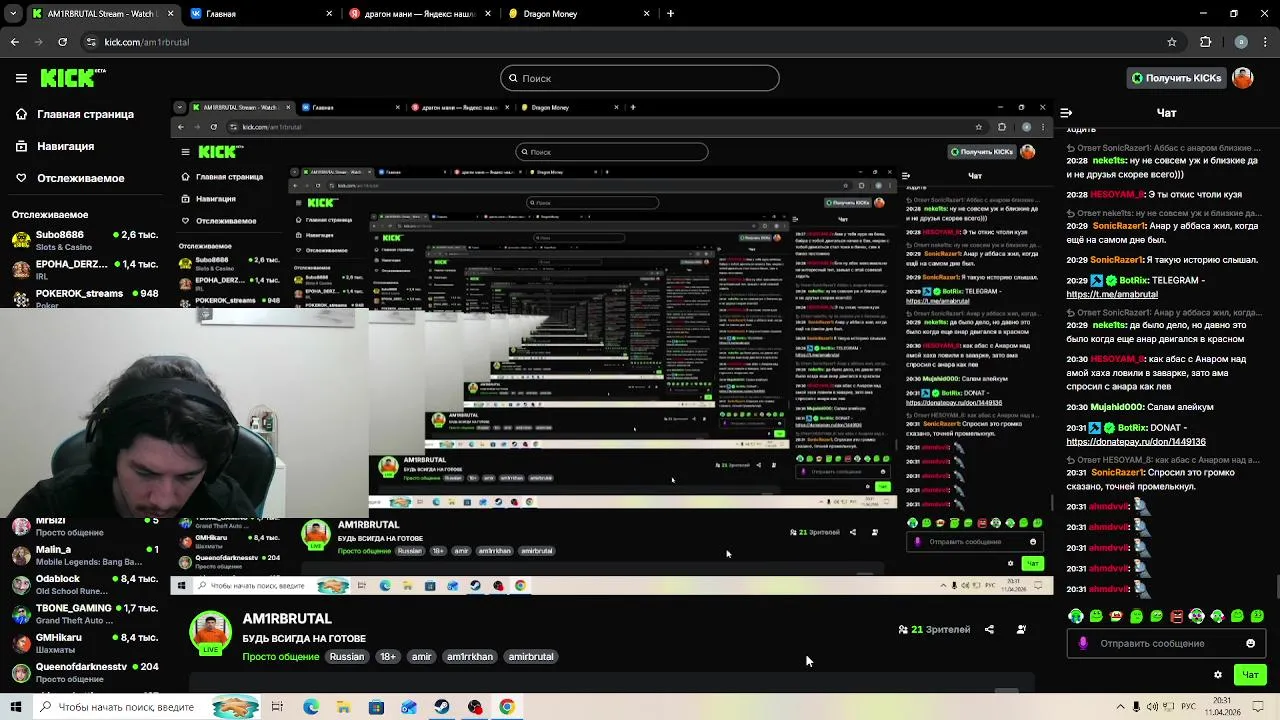Click the Windows taskbar search box
This screenshot has width=1280, height=720.
[x=147, y=707]
